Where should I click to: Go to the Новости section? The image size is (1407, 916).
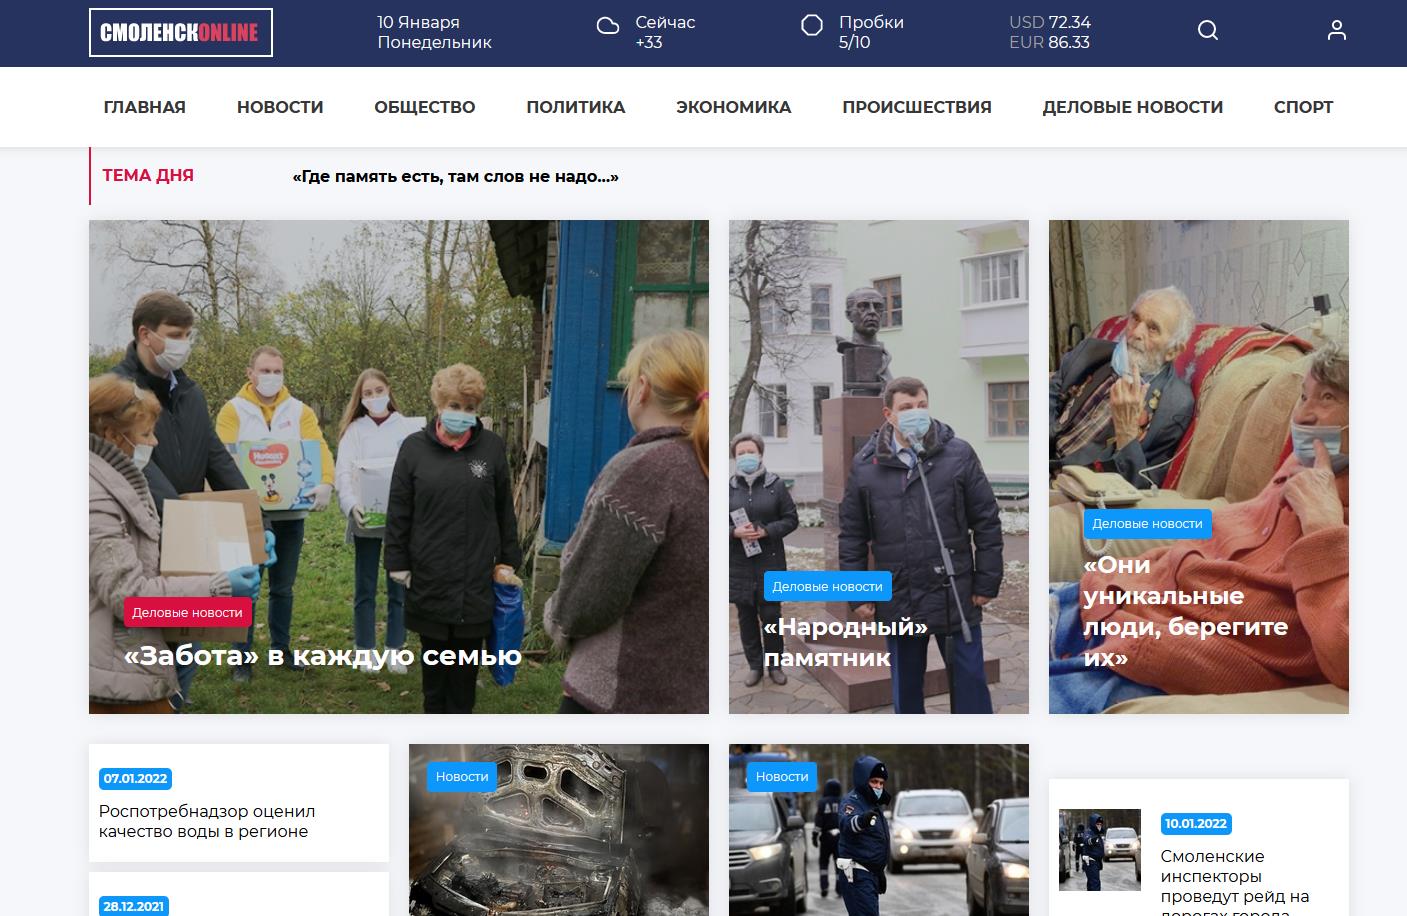280,107
